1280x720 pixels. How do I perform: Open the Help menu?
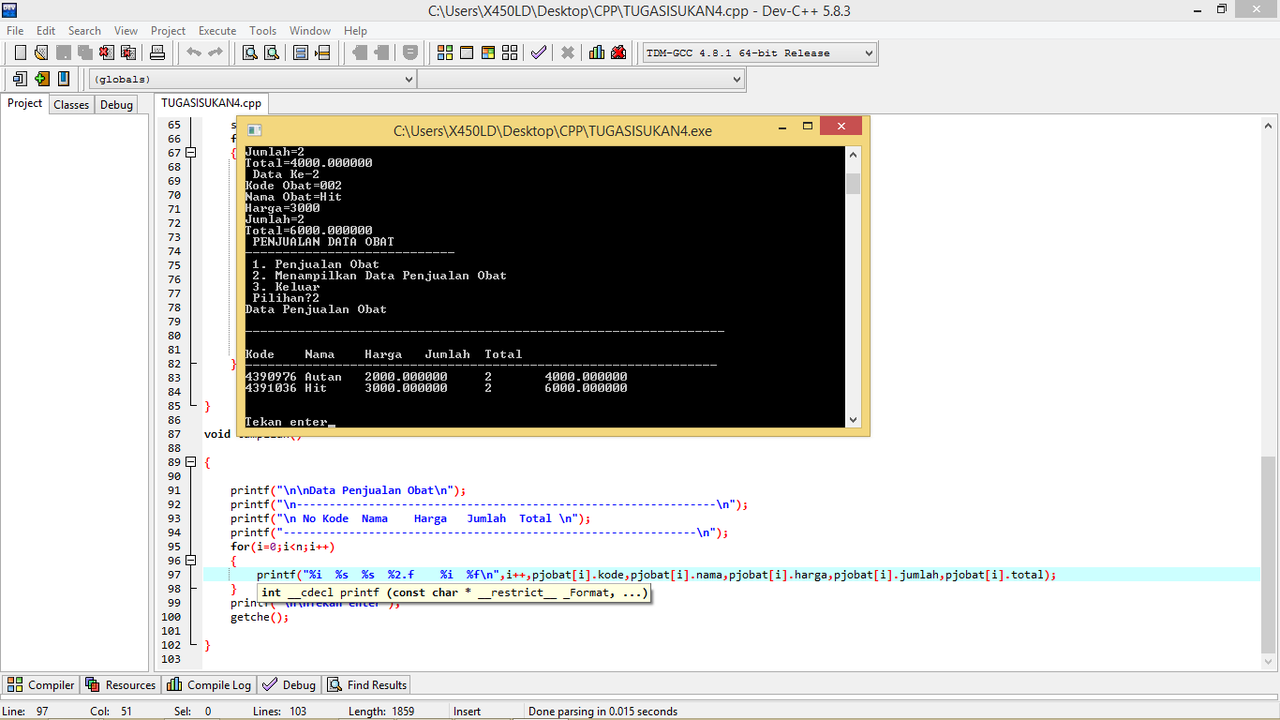click(355, 30)
